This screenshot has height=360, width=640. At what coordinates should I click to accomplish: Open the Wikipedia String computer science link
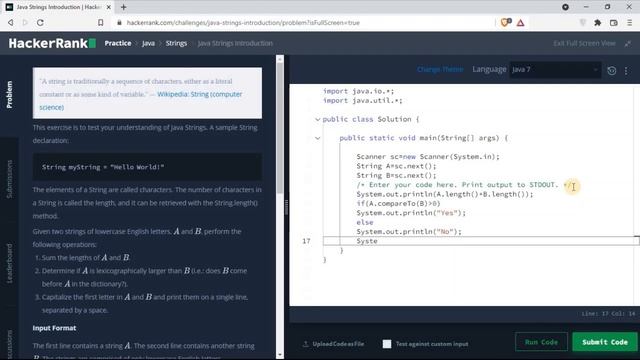pyautogui.click(x=141, y=100)
